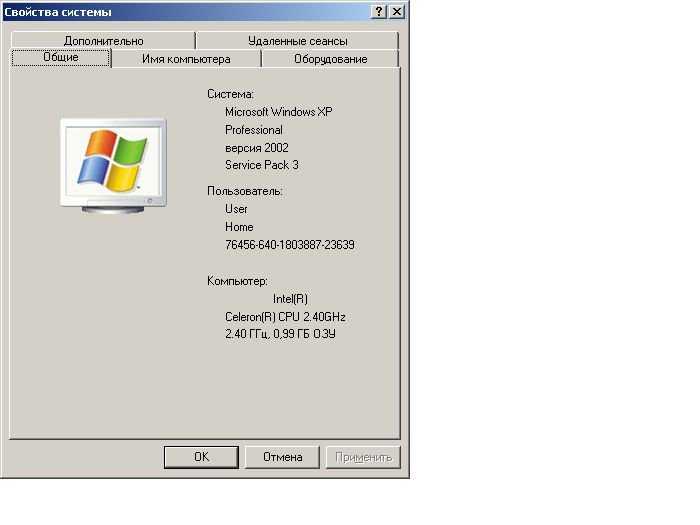Switch to the Оборудование tab

[x=330, y=59]
